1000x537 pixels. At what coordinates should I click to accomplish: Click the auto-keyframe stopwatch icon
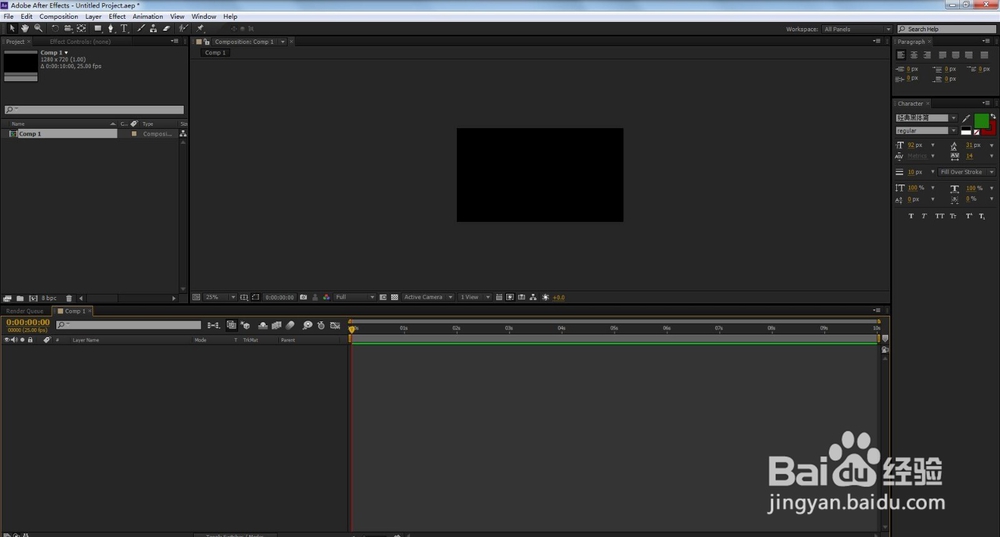(321, 325)
